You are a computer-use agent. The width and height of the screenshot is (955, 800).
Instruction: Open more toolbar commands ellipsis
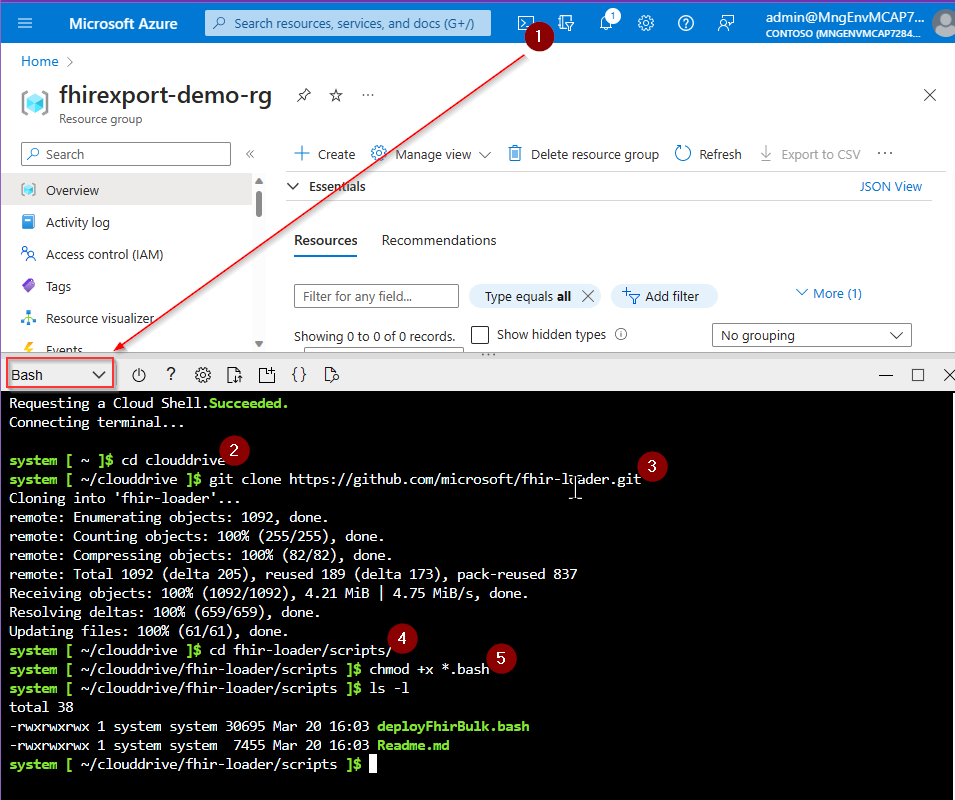click(884, 153)
